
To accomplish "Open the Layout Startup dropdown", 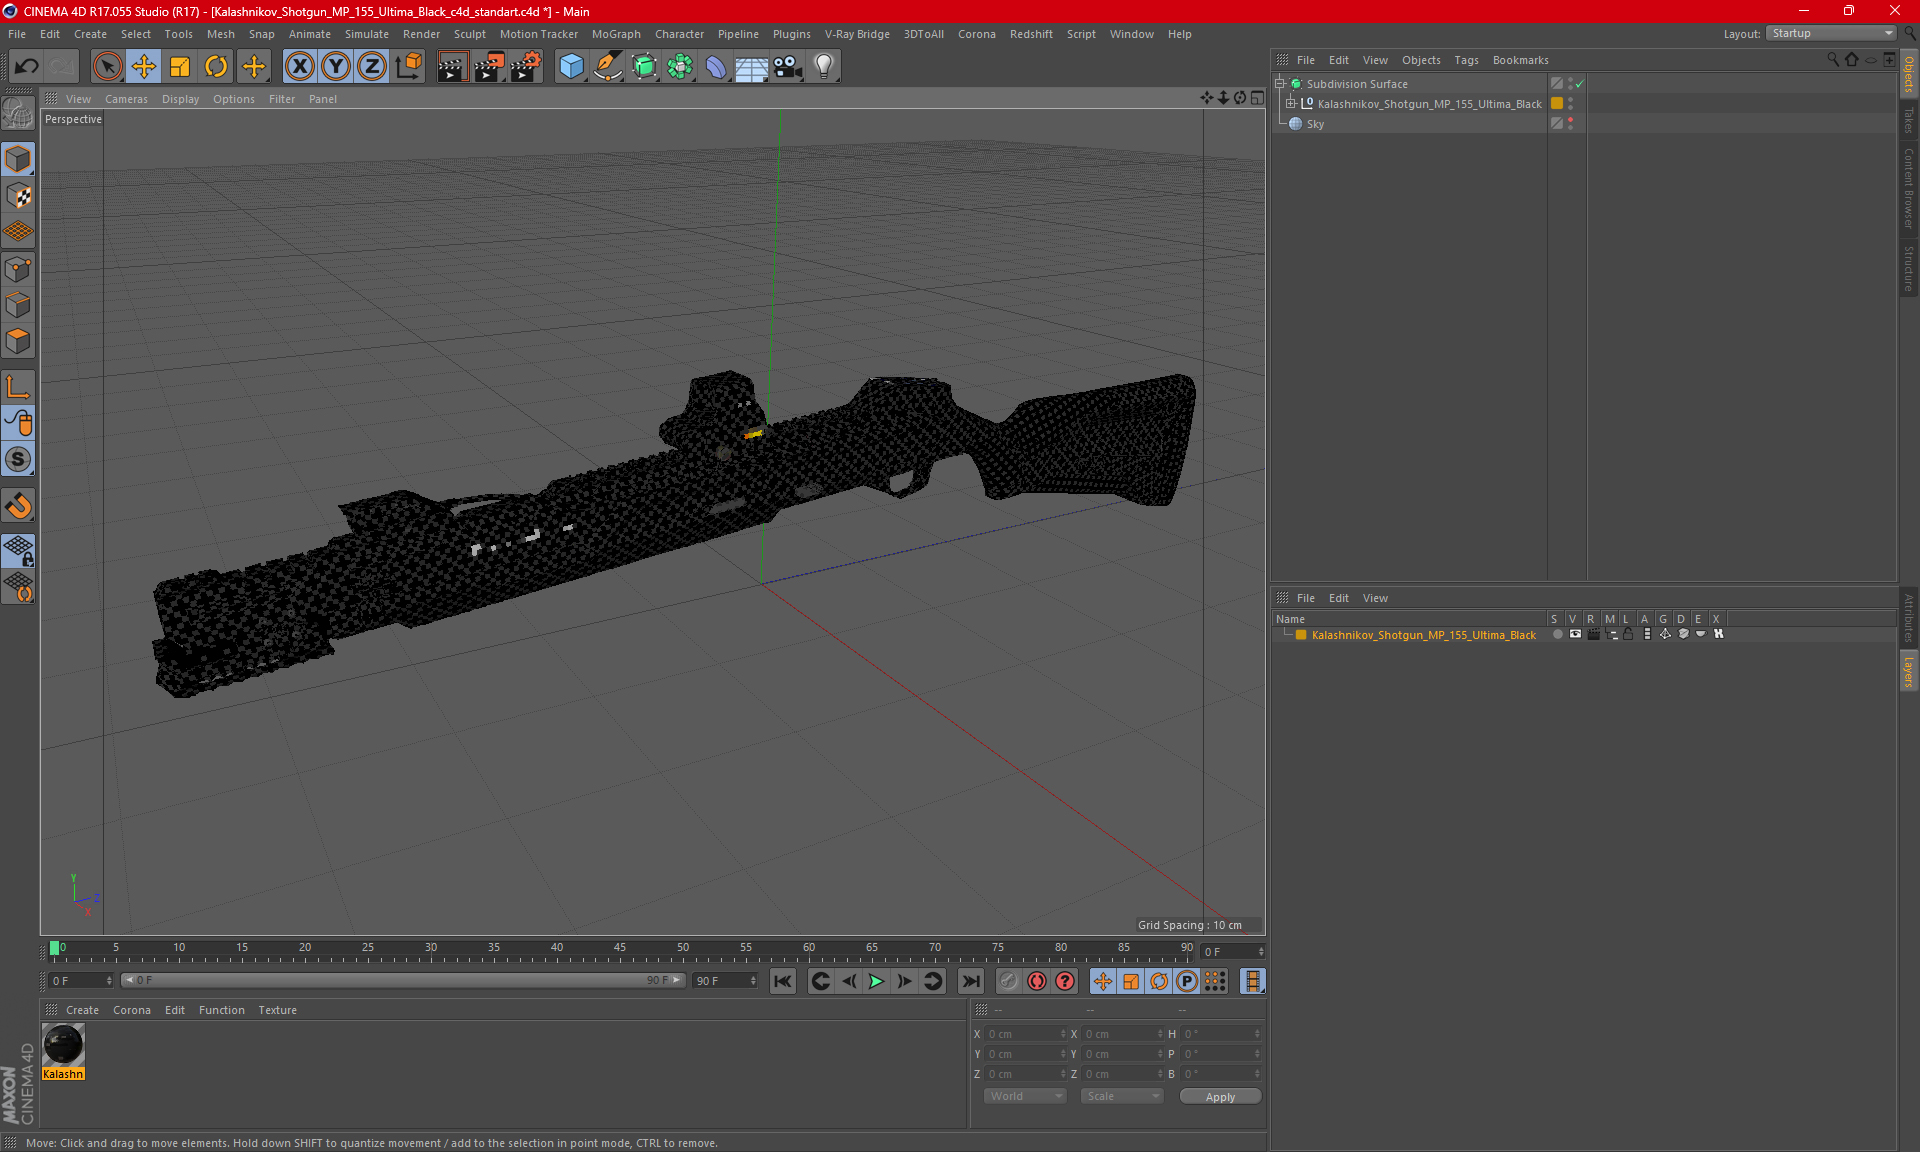I will [x=1832, y=33].
